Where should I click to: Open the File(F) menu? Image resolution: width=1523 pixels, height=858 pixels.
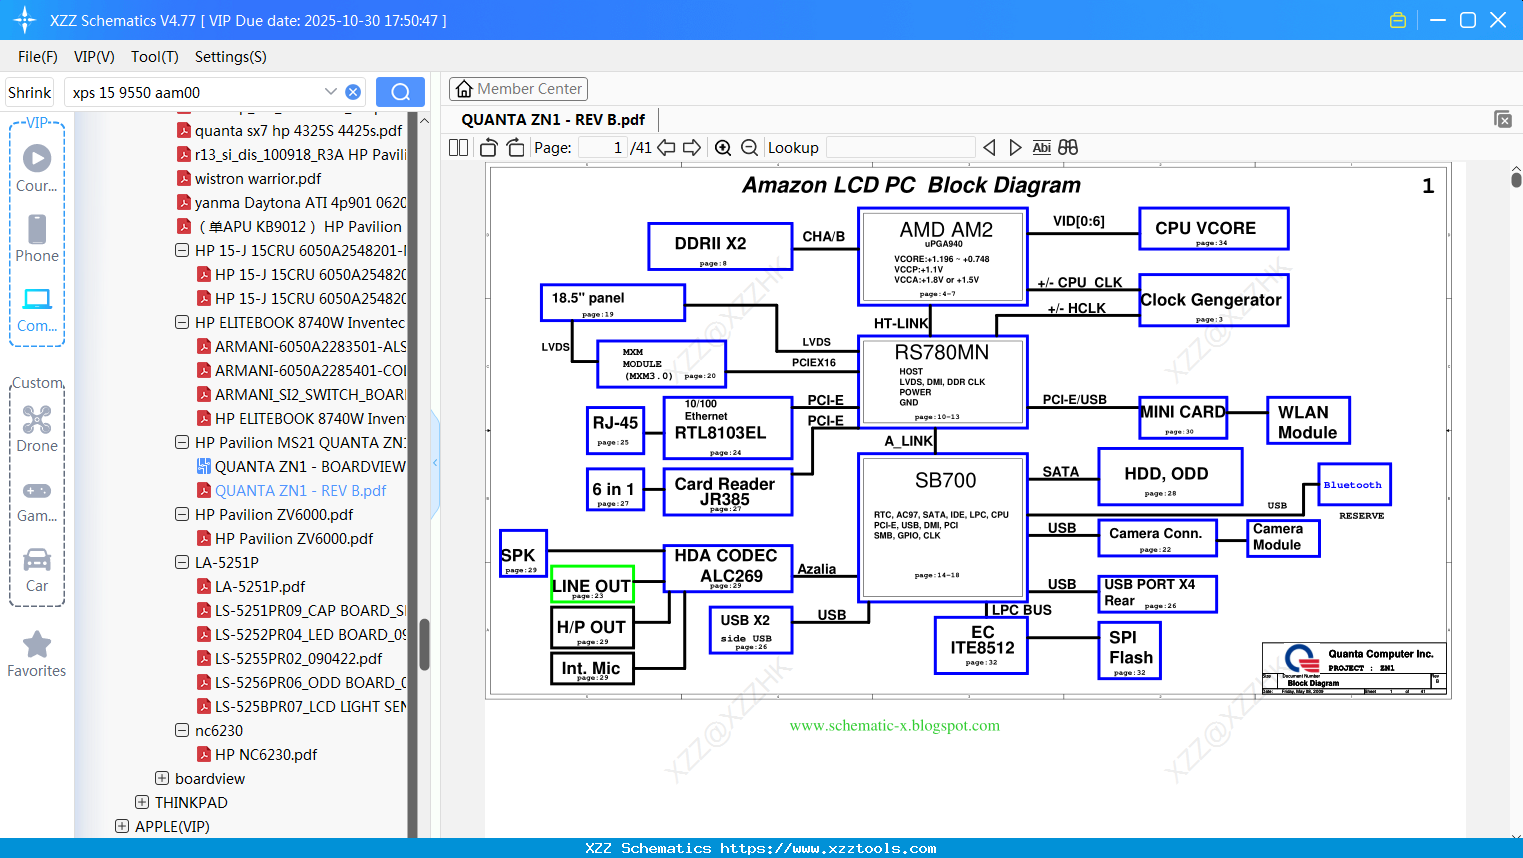pos(38,57)
